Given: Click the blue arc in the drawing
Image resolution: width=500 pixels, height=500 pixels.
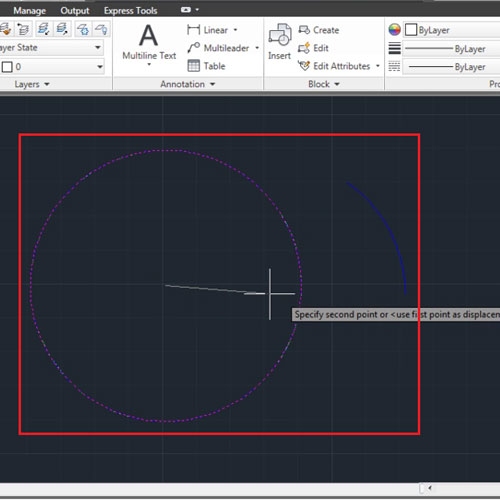Looking at the screenshot, I should point(390,229).
